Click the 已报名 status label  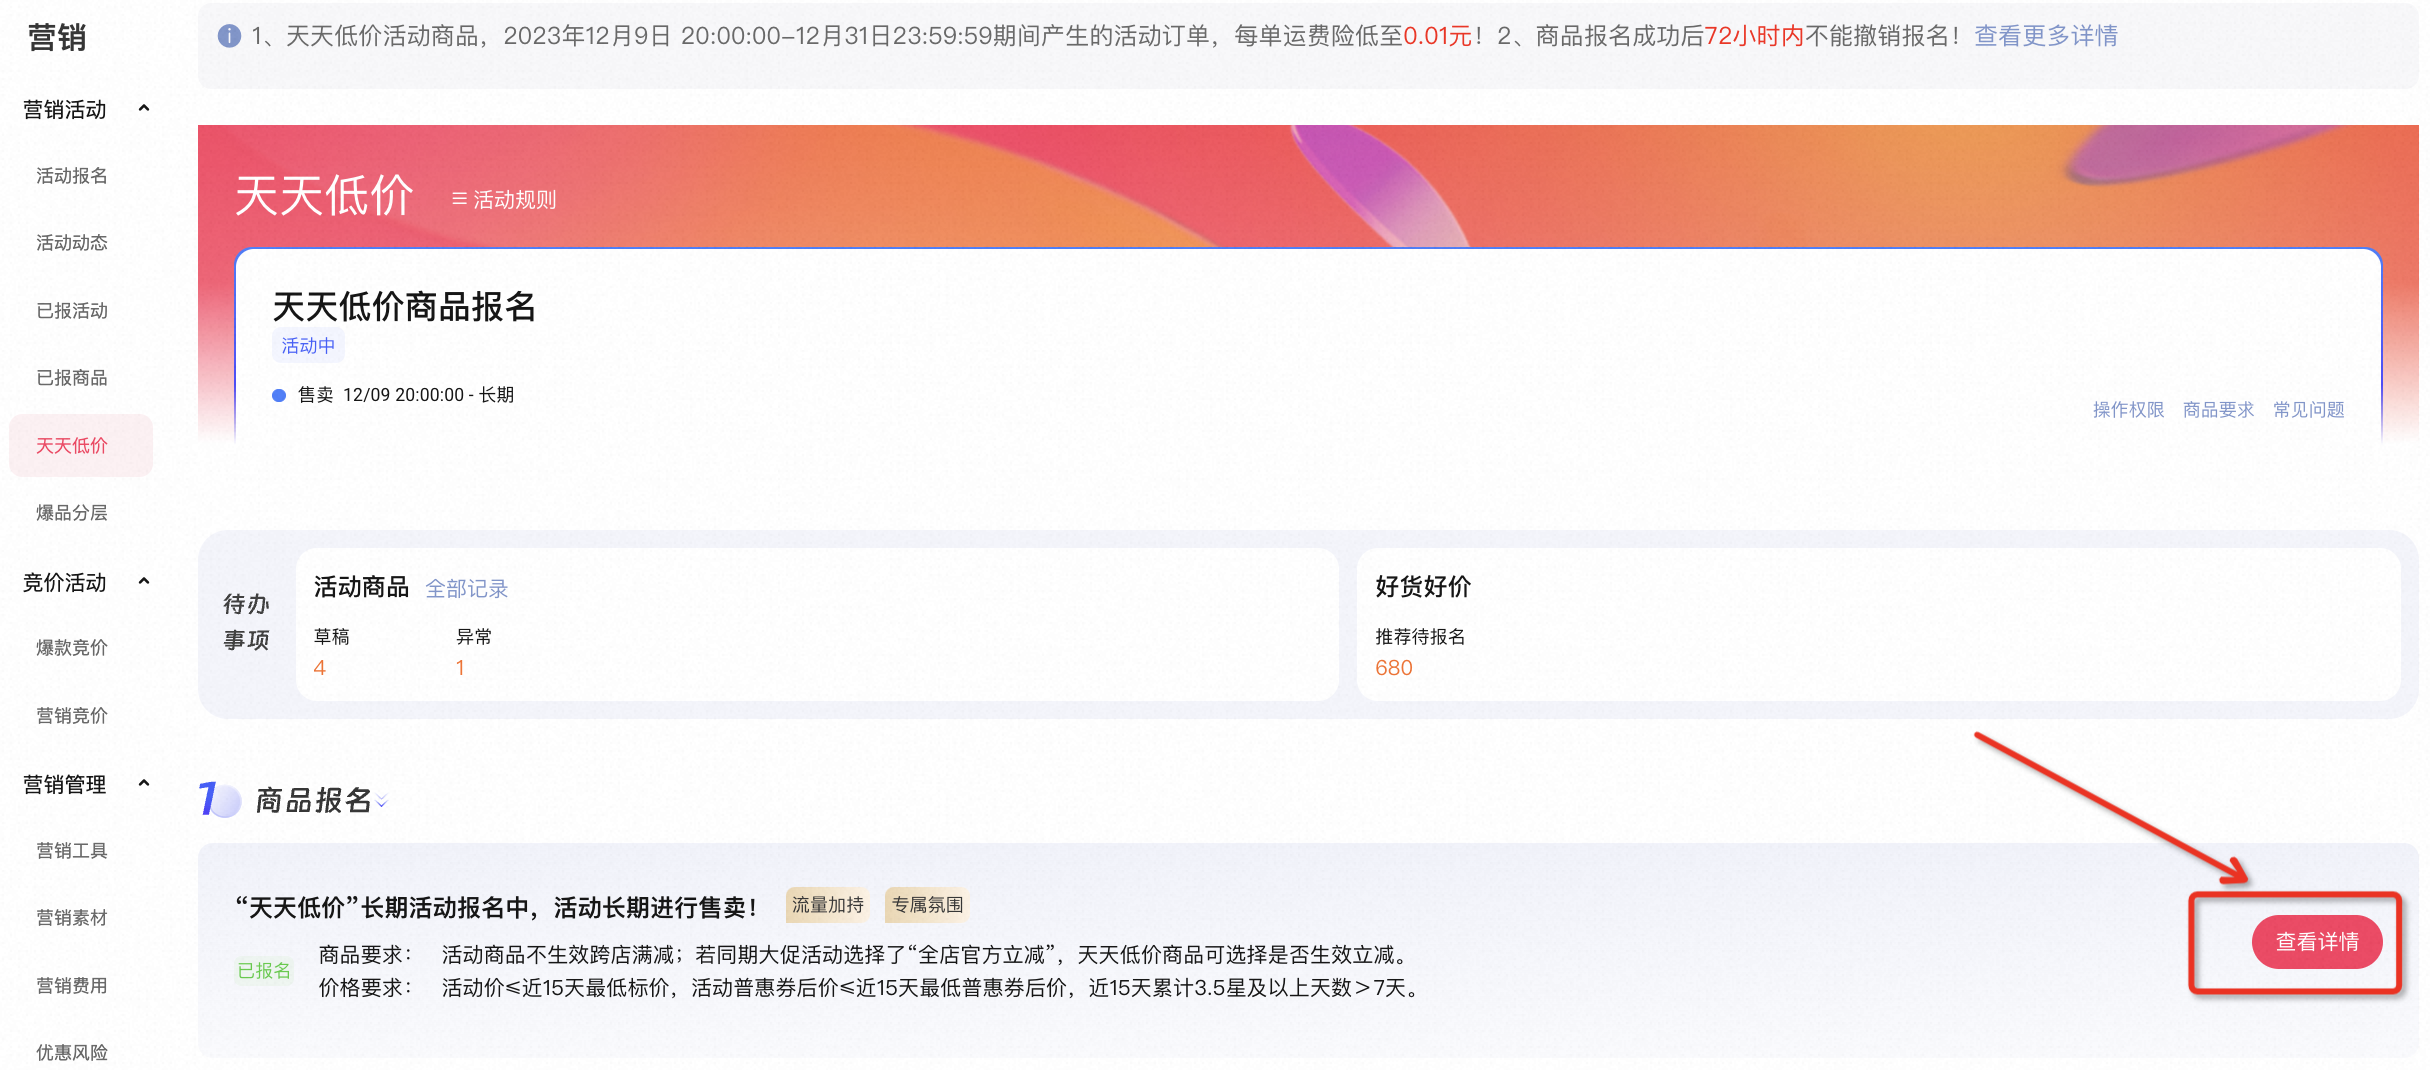click(264, 971)
